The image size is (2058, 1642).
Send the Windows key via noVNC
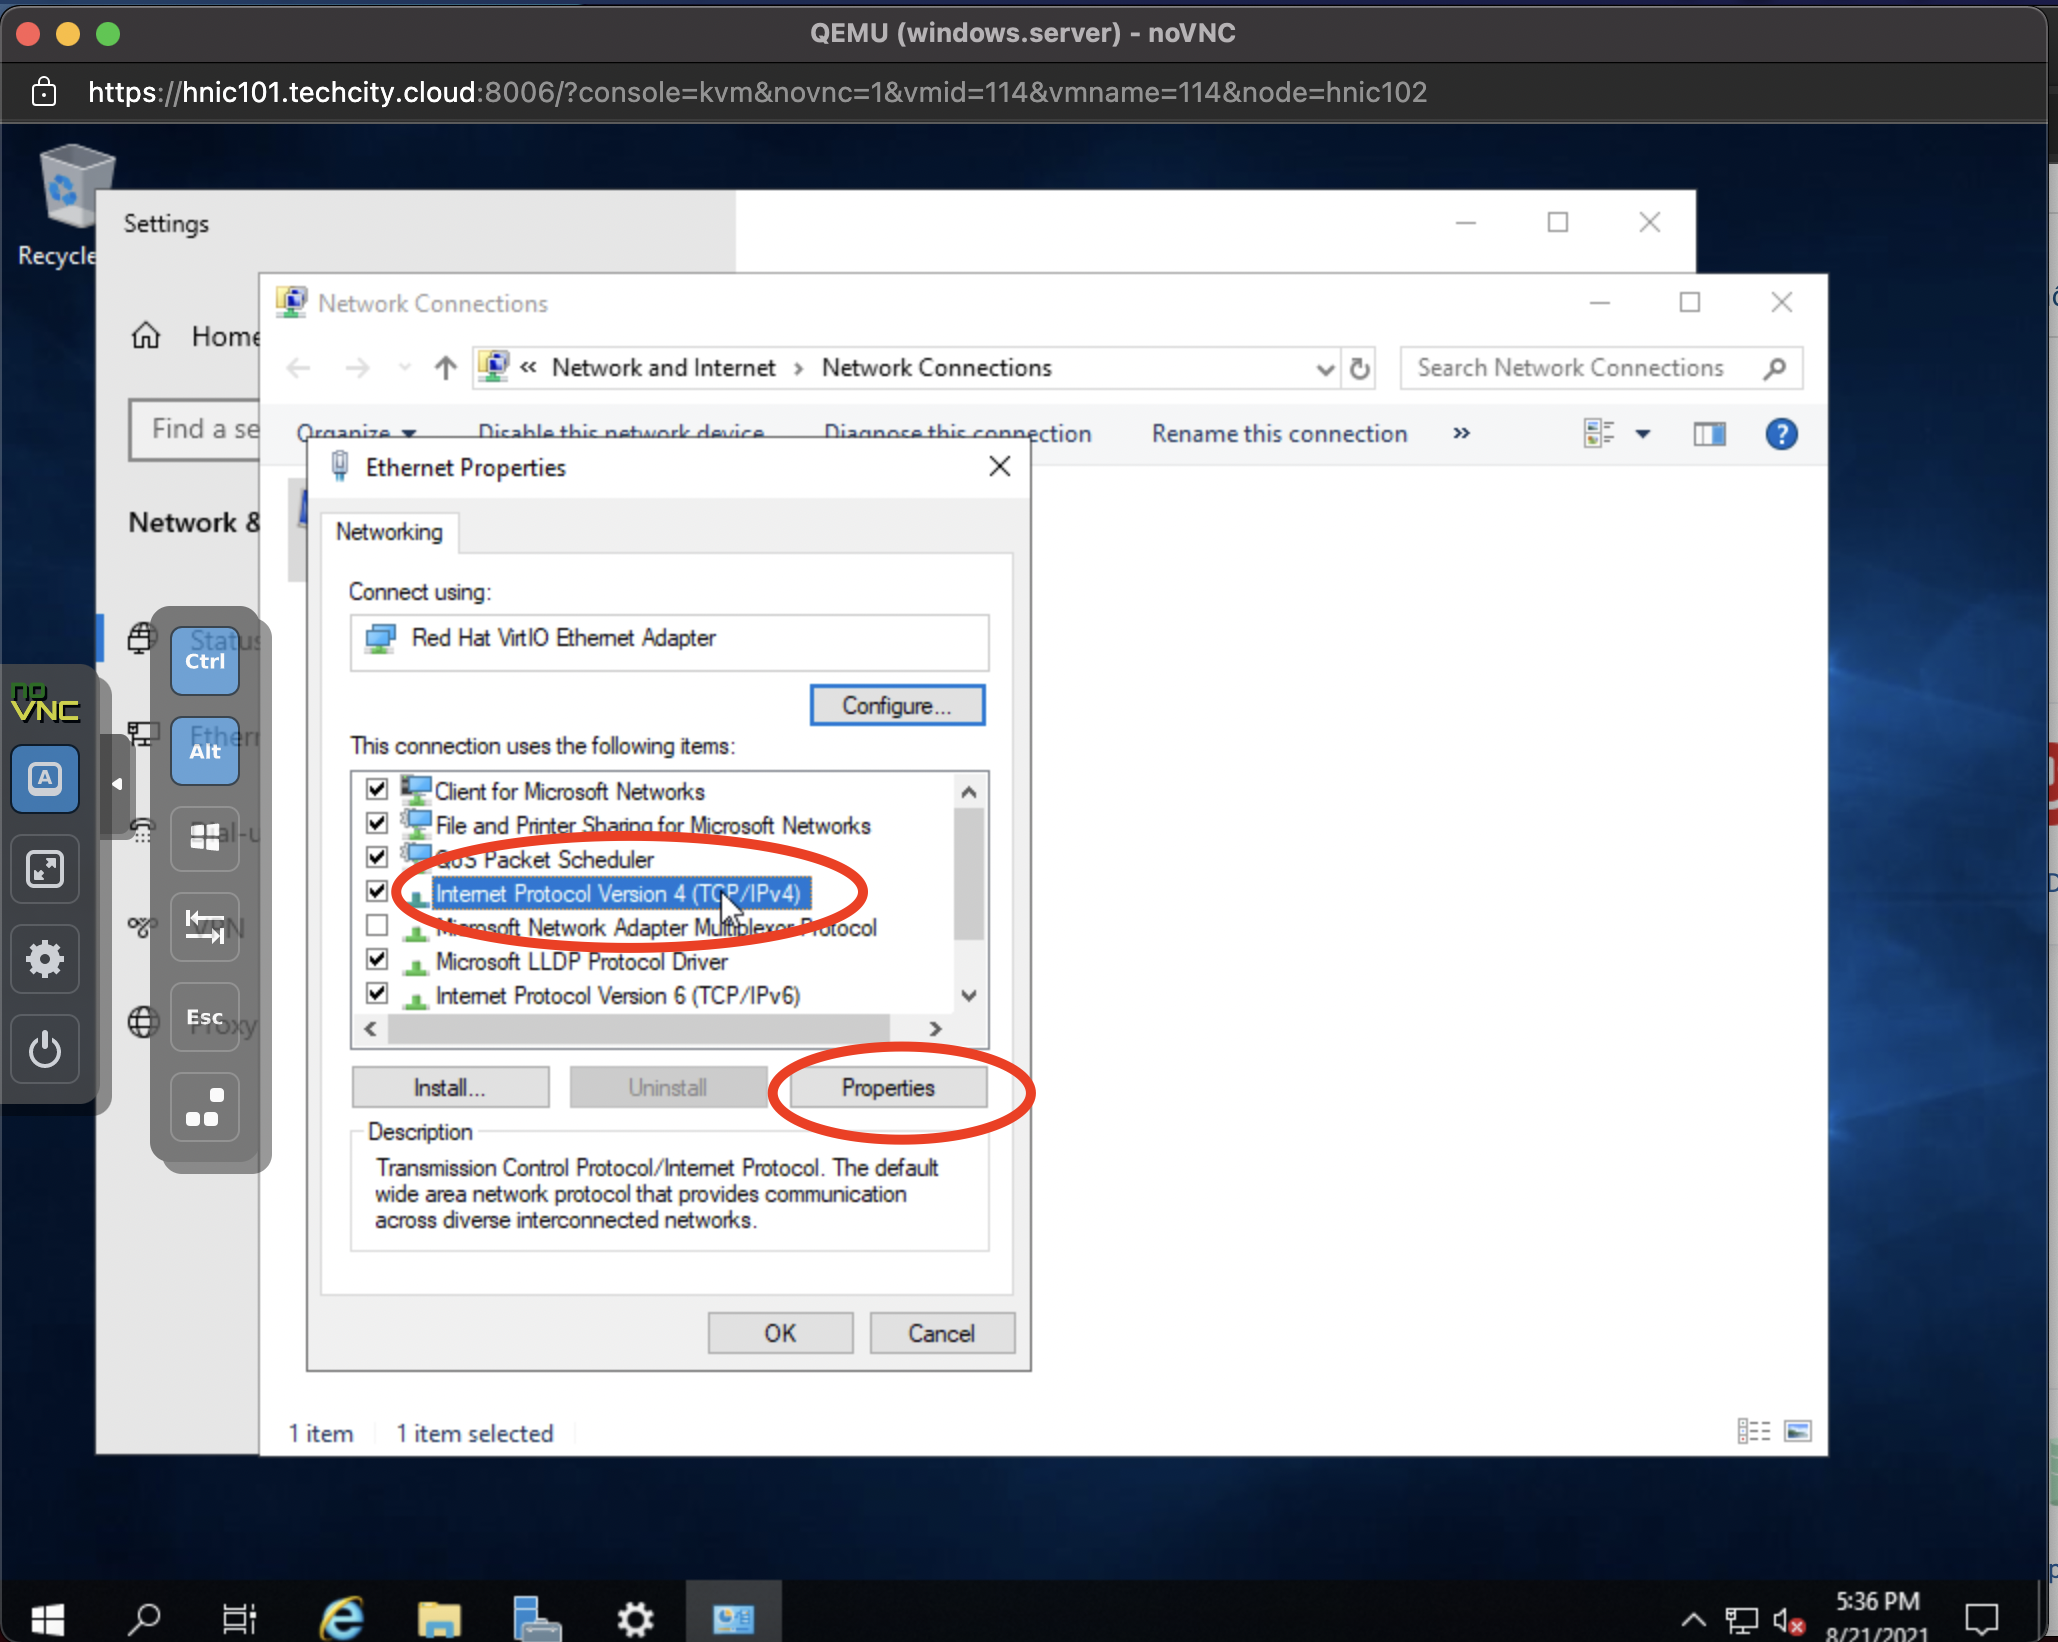click(x=205, y=837)
